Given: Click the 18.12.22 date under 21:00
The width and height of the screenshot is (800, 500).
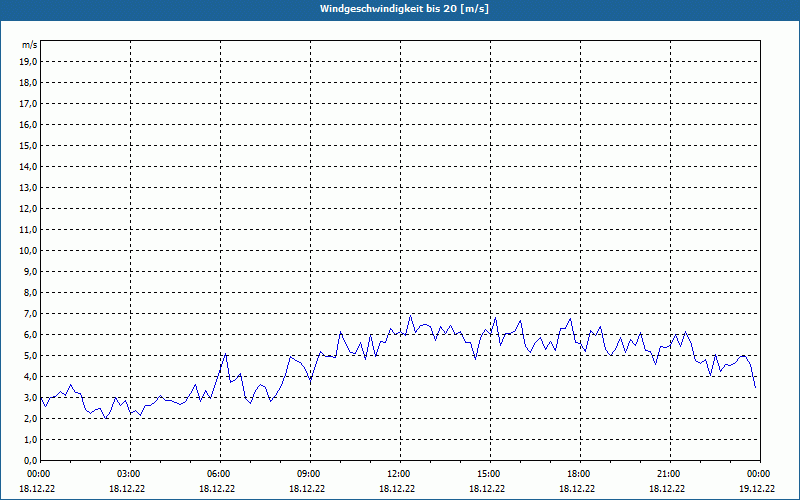Looking at the screenshot, I should 667,489.
